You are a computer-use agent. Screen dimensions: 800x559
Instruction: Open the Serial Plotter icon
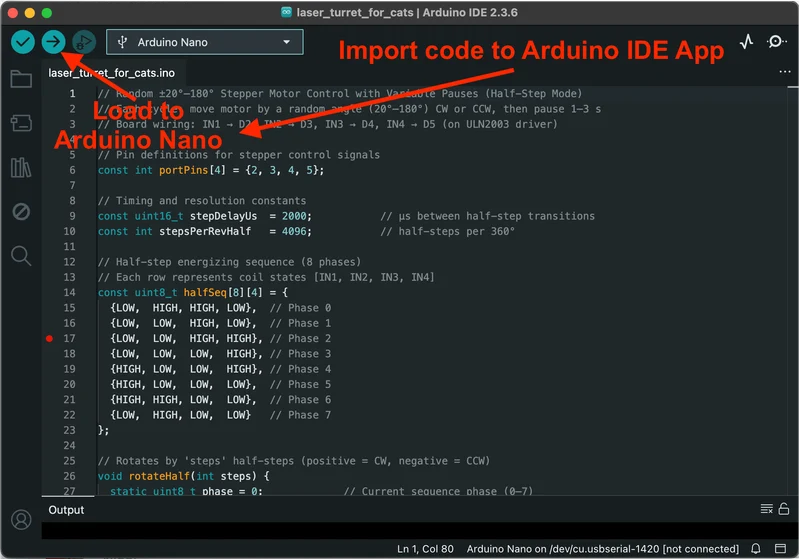click(746, 42)
